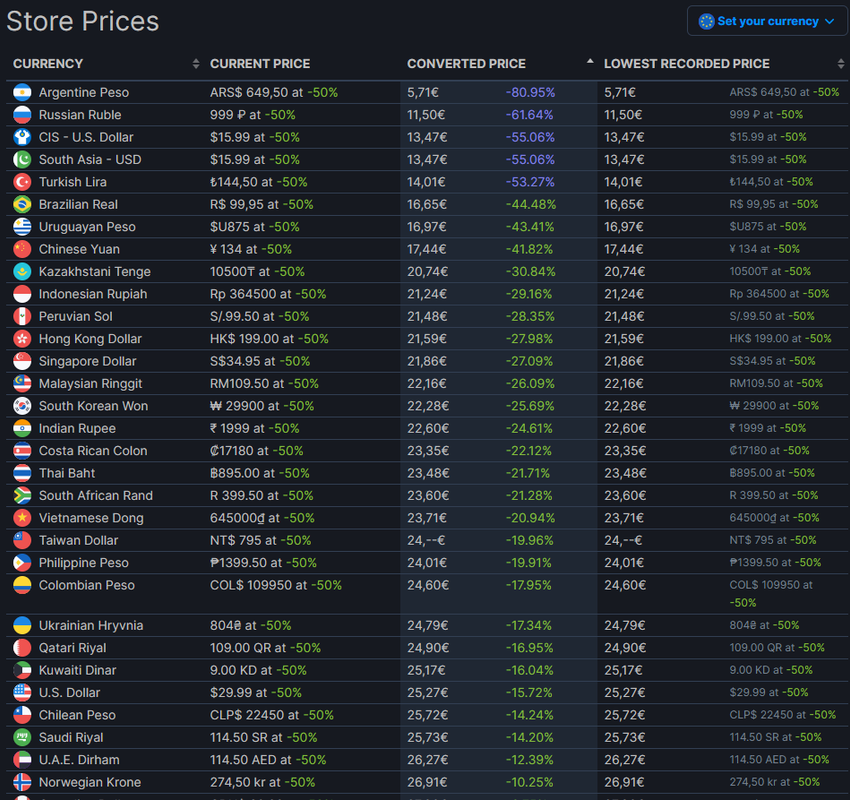Click the Turkish Lira flag icon
Viewport: 850px width, 800px height.
click(22, 182)
